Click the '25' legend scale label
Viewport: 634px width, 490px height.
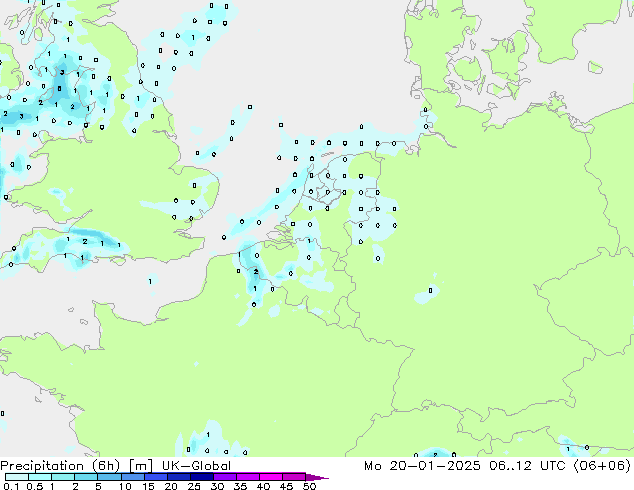pos(194,486)
